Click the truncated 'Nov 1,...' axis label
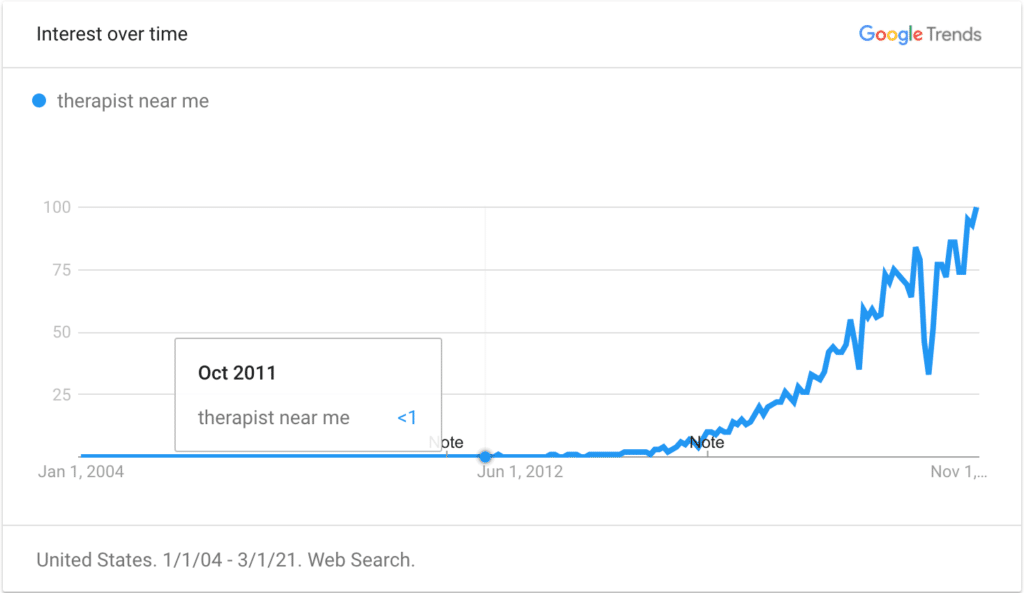 point(958,472)
